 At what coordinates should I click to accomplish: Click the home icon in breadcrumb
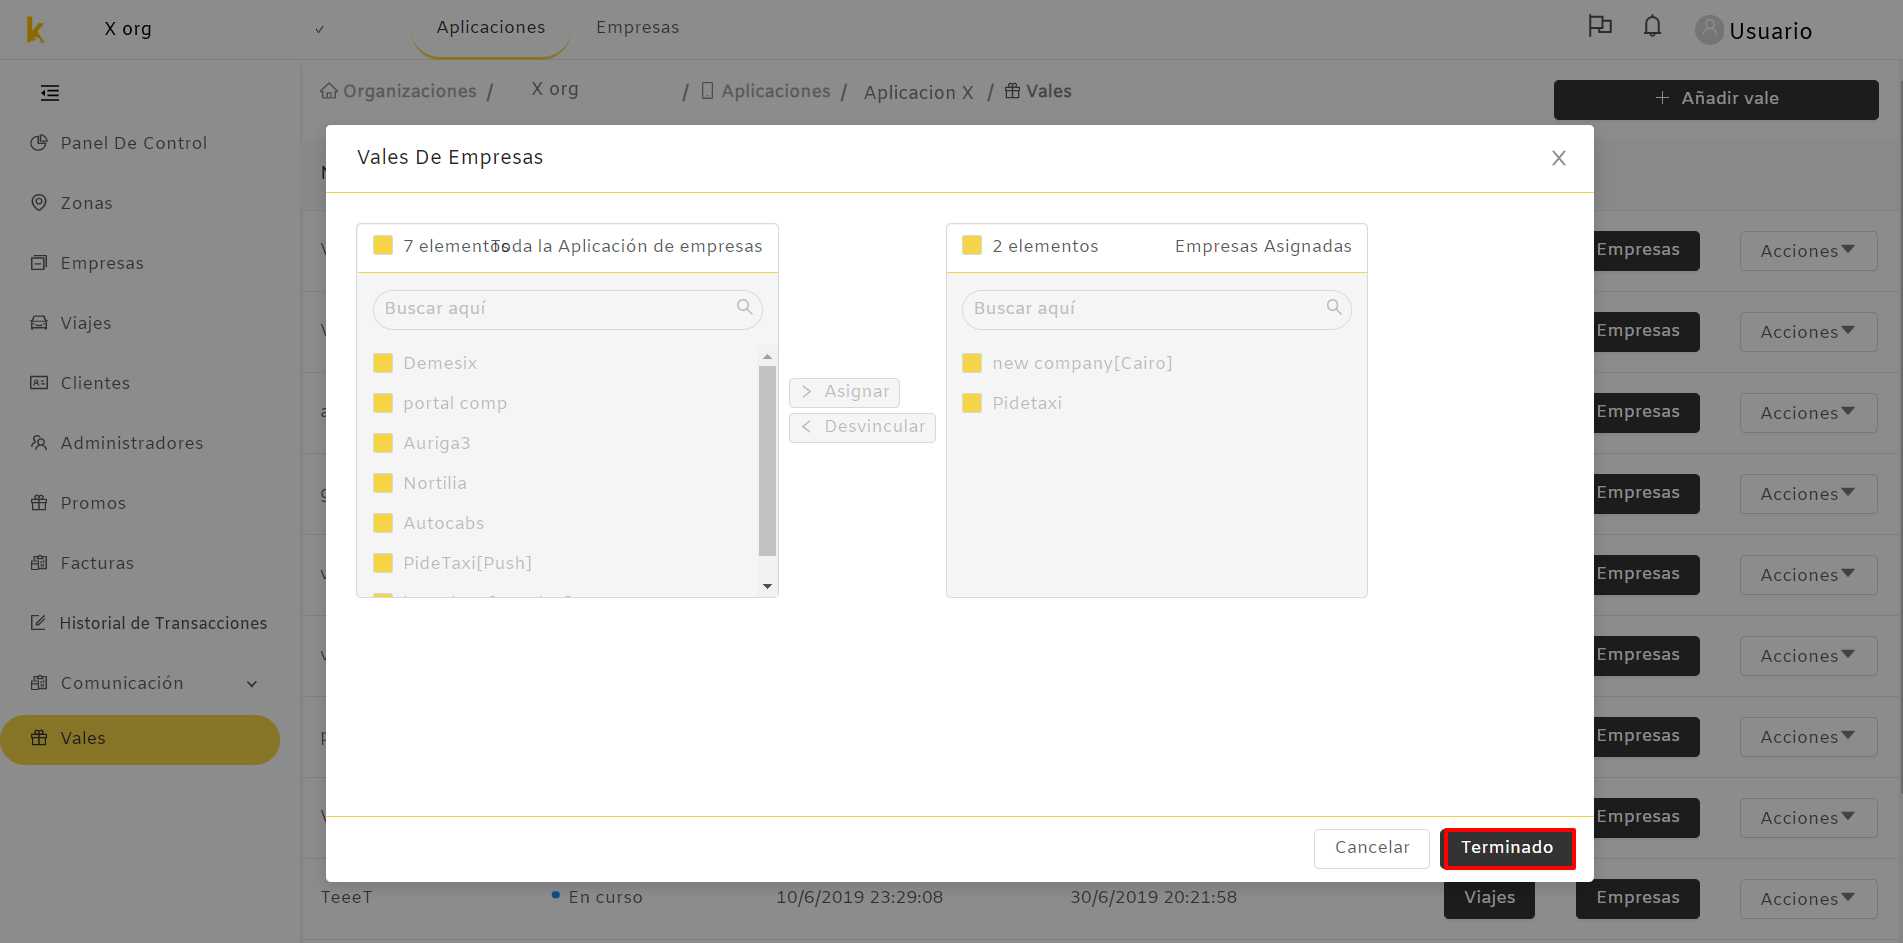[329, 91]
